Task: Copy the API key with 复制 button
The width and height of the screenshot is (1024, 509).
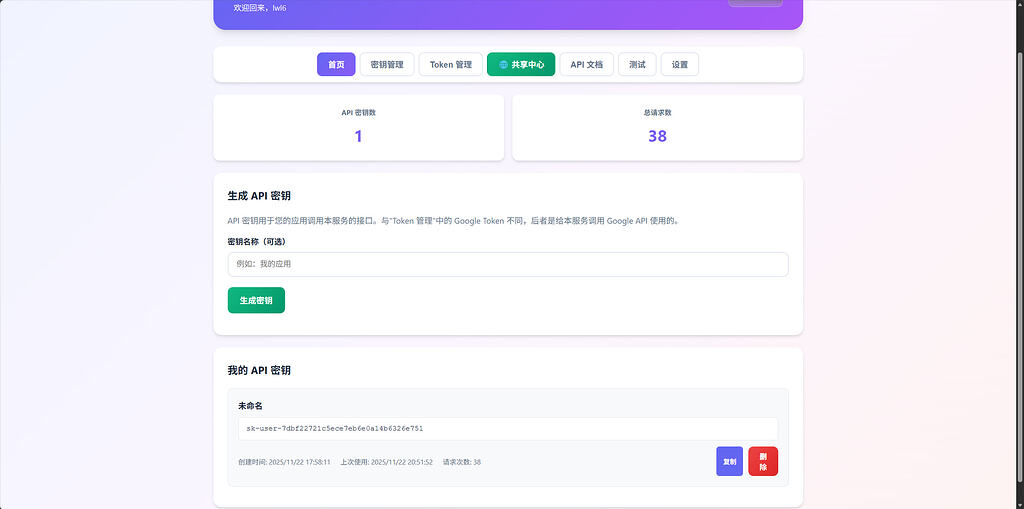Action: coord(729,461)
